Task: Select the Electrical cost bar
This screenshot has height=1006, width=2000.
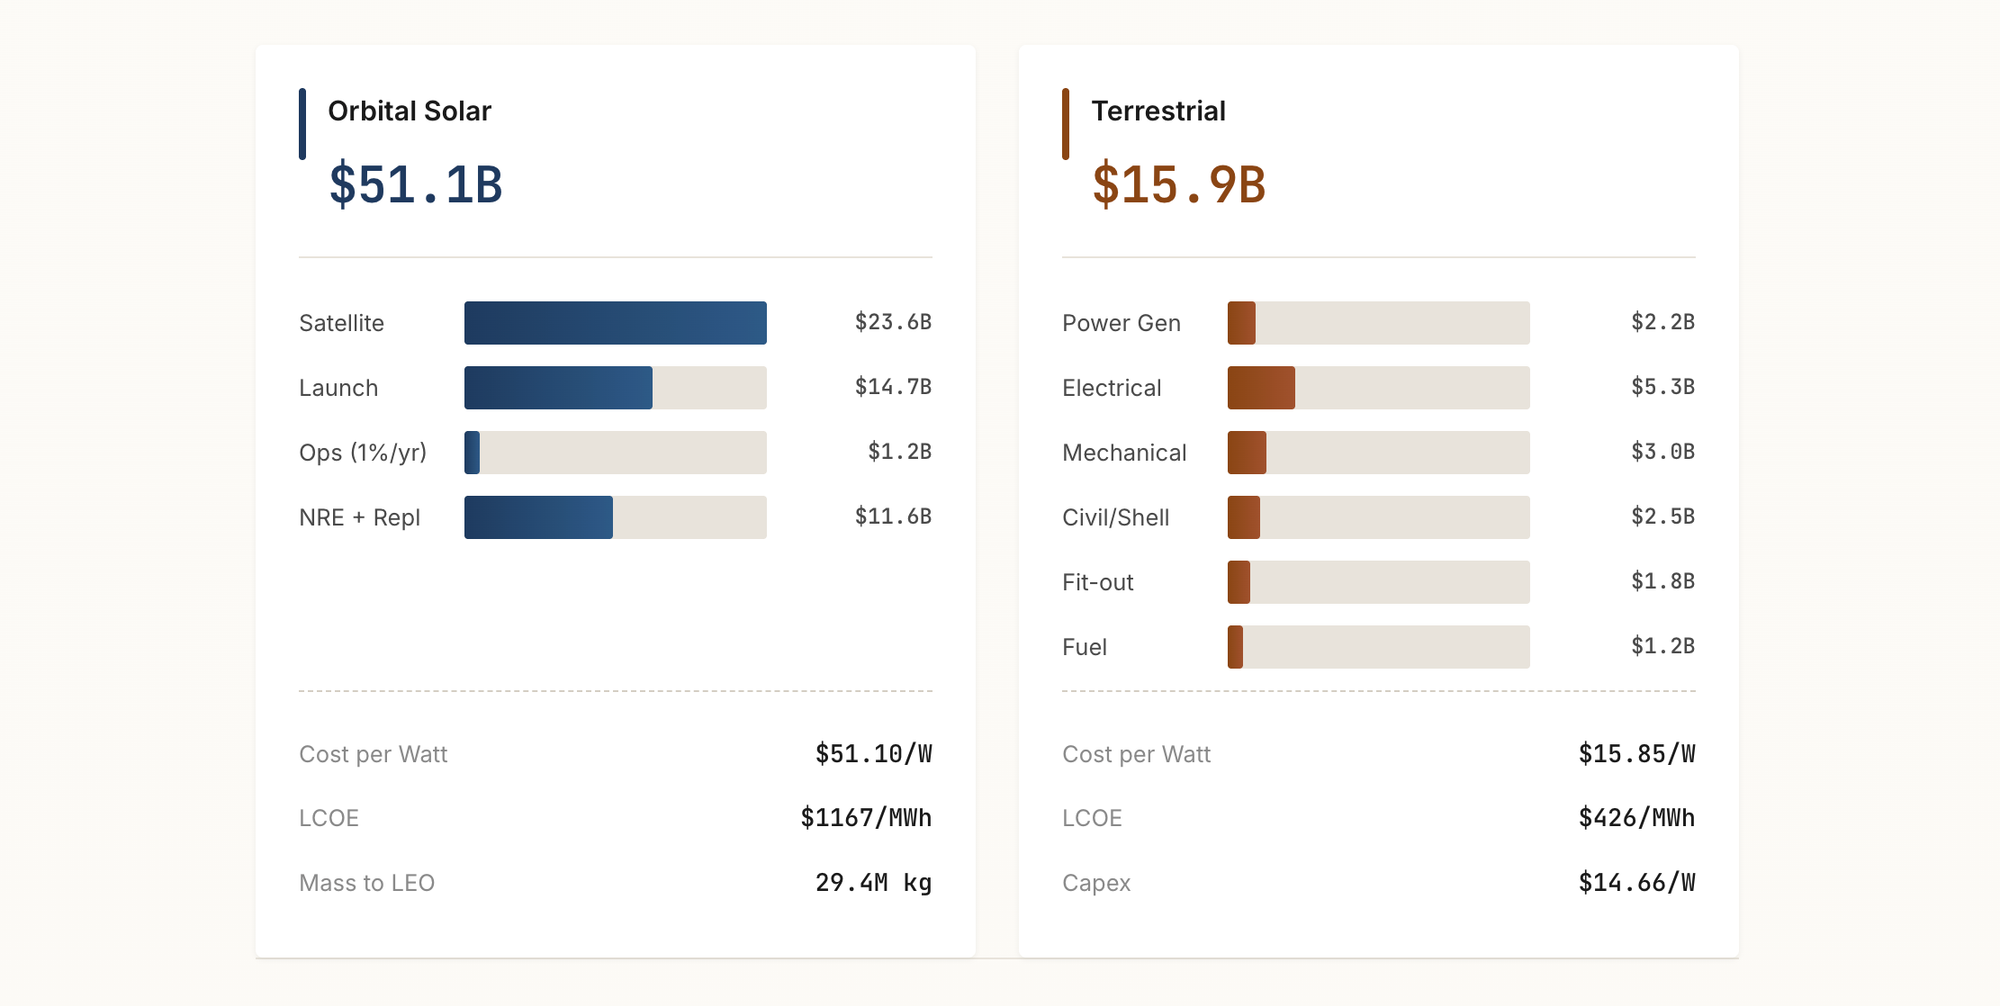Action: [x=1378, y=388]
